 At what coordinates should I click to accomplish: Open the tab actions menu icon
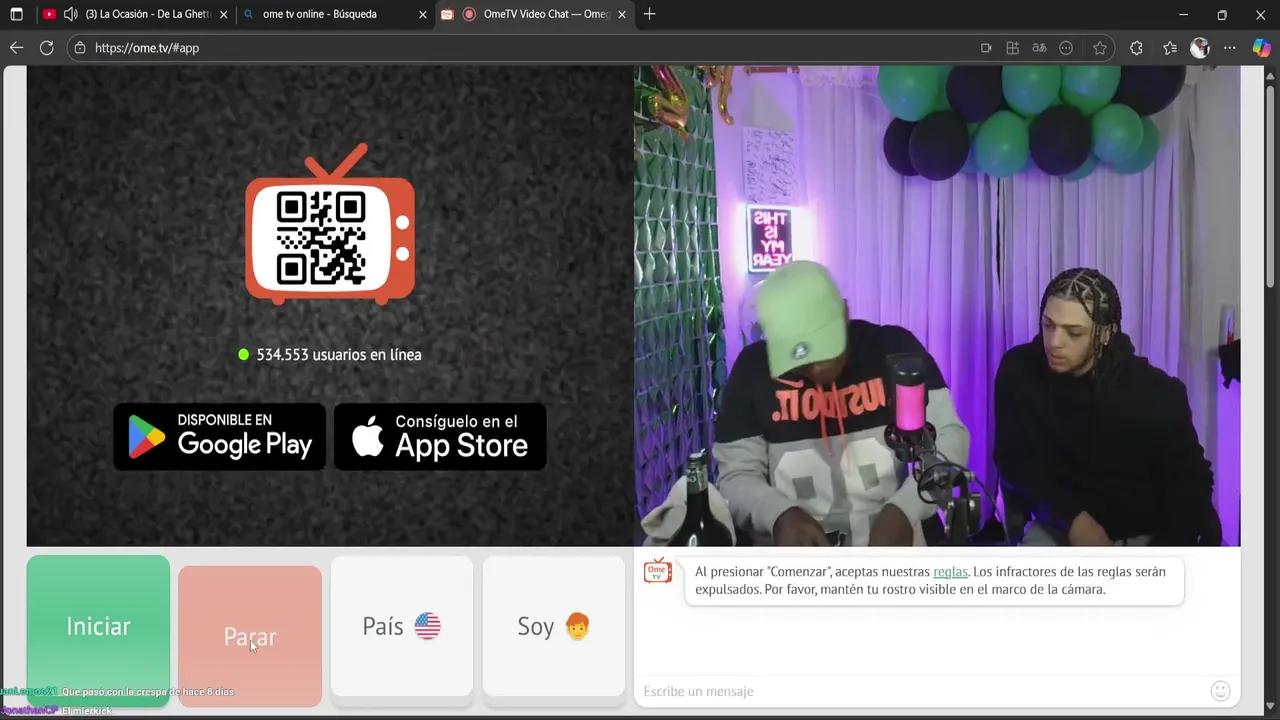click(x=16, y=14)
